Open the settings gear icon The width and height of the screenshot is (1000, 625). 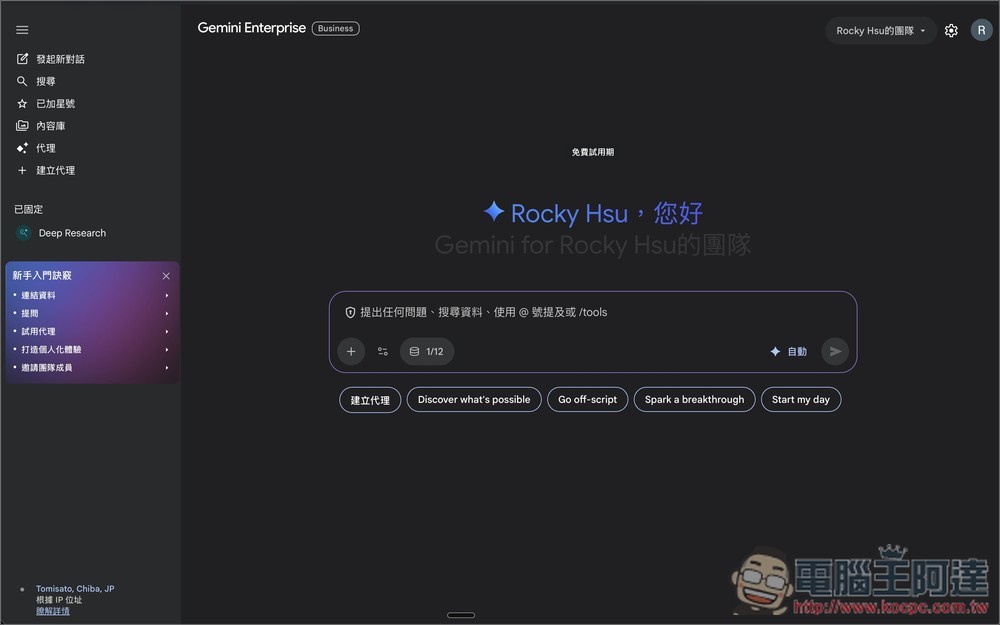[951, 30]
